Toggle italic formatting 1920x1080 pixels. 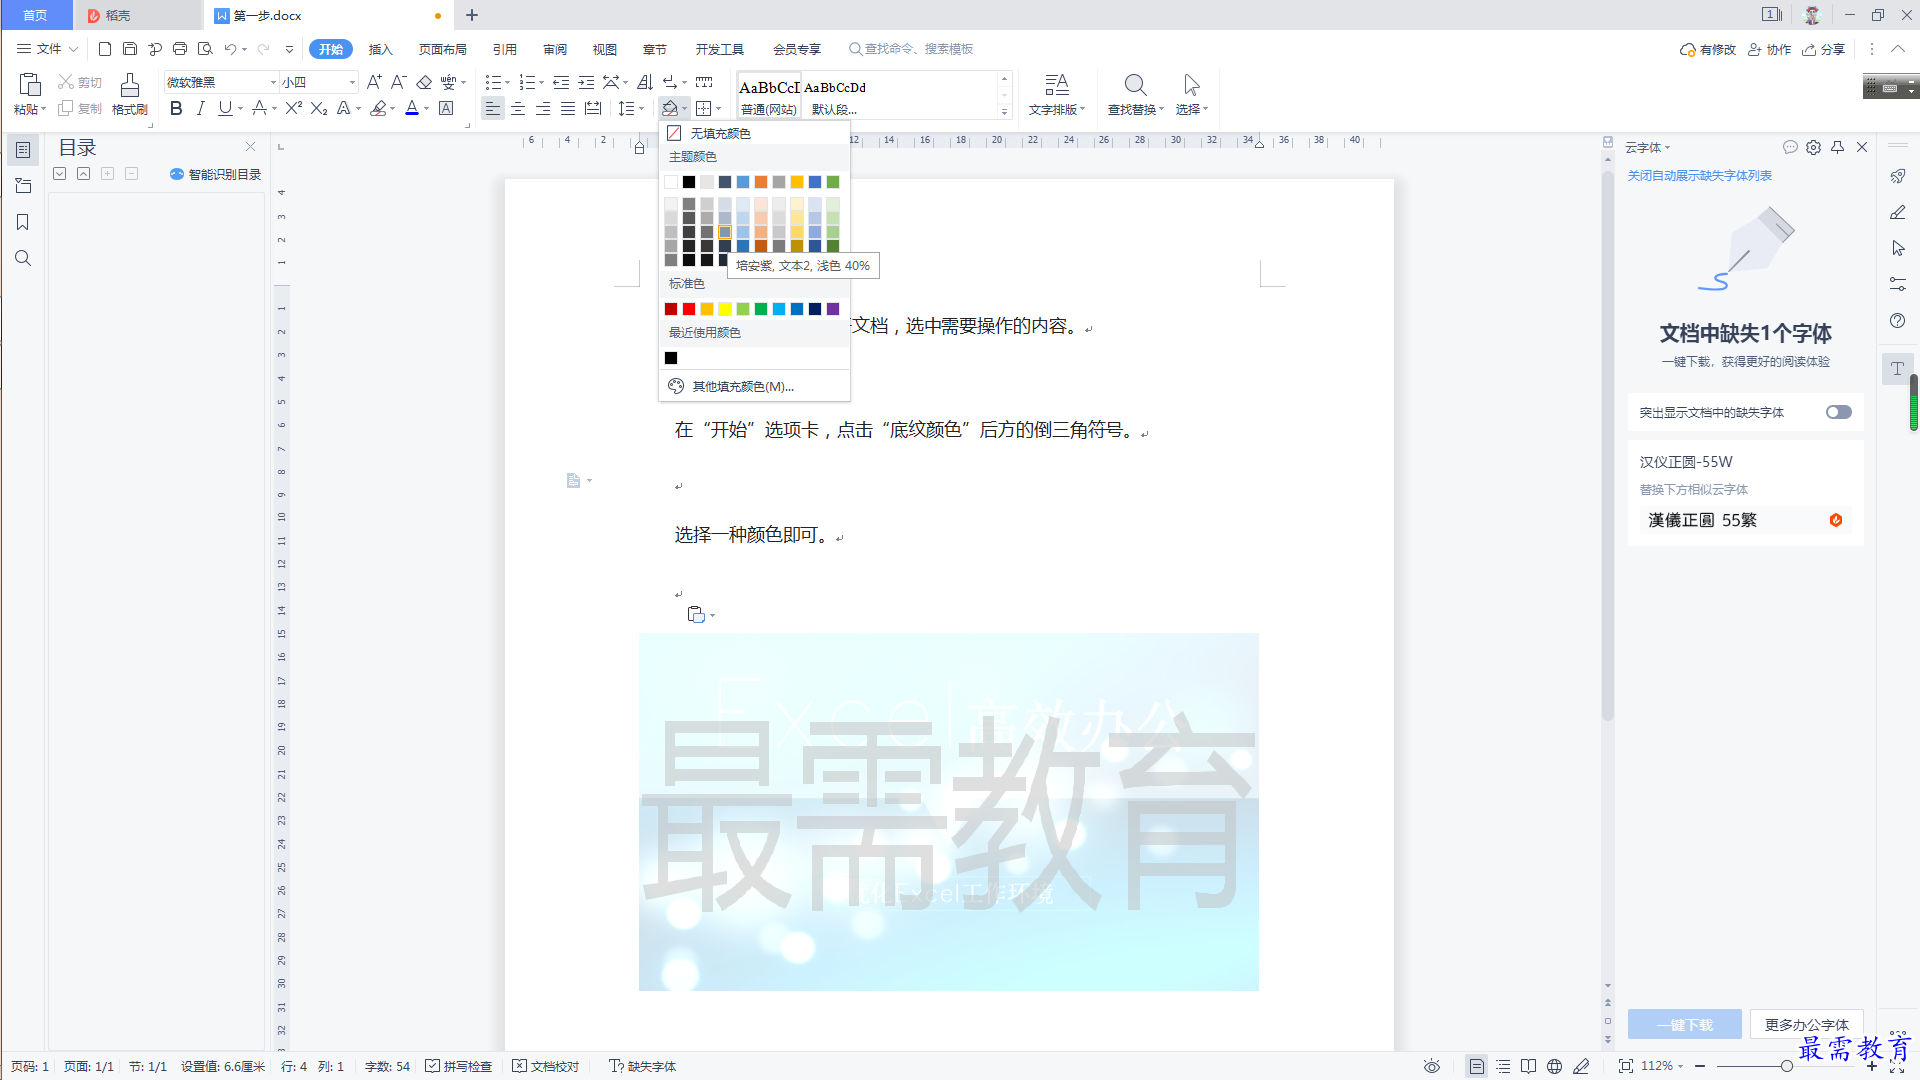(x=200, y=109)
